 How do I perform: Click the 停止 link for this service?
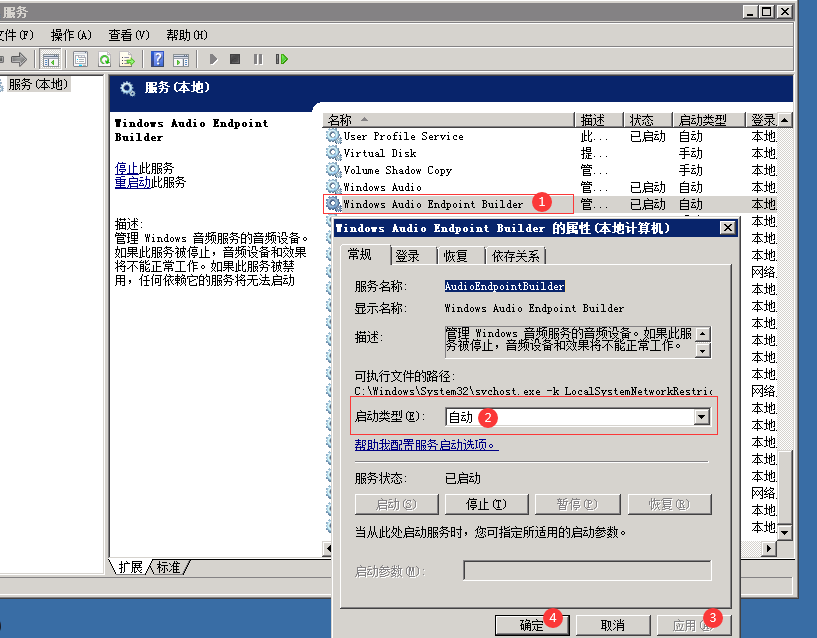127,168
